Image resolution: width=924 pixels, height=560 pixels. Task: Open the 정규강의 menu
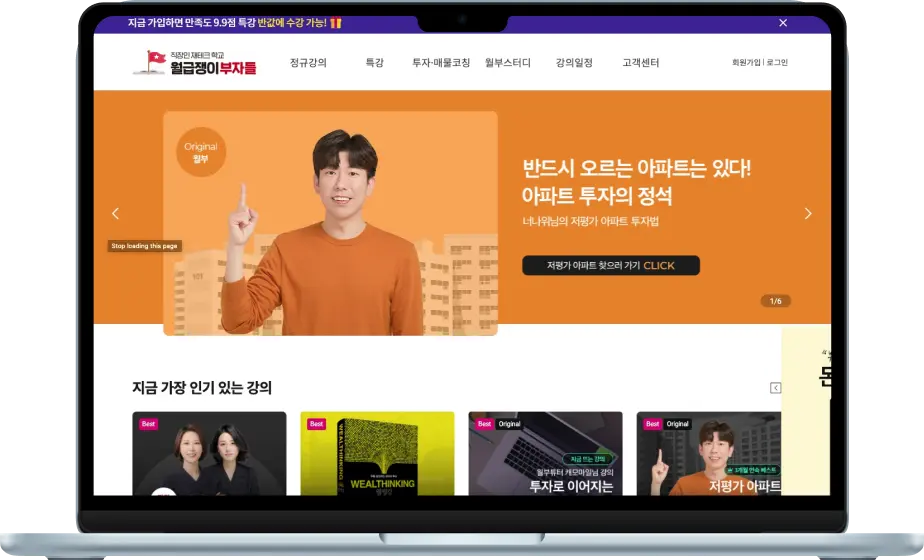[x=308, y=62]
